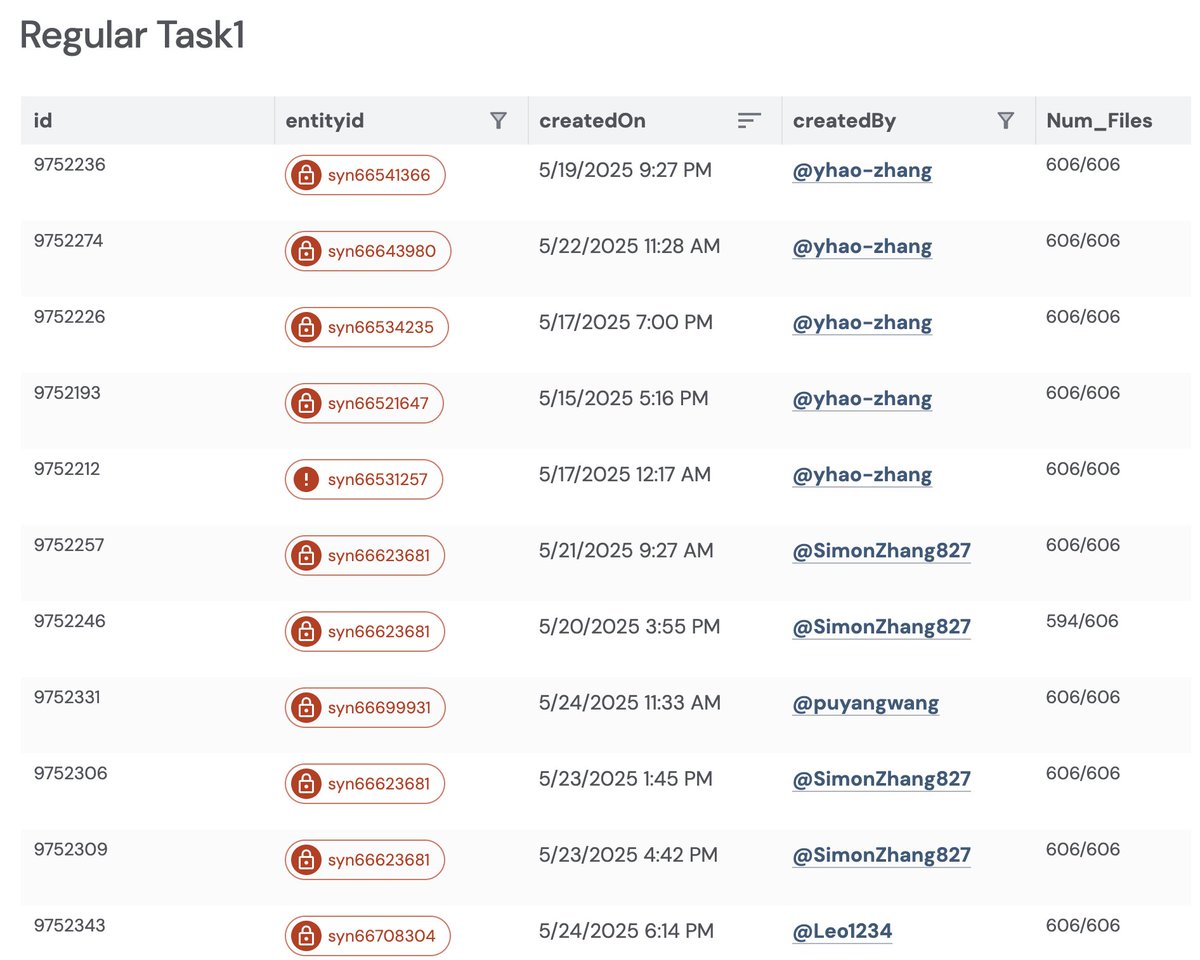Viewport: 1200px width, 960px height.
Task: Open @yhao-zhang profile in row 9752212
Action: click(862, 475)
